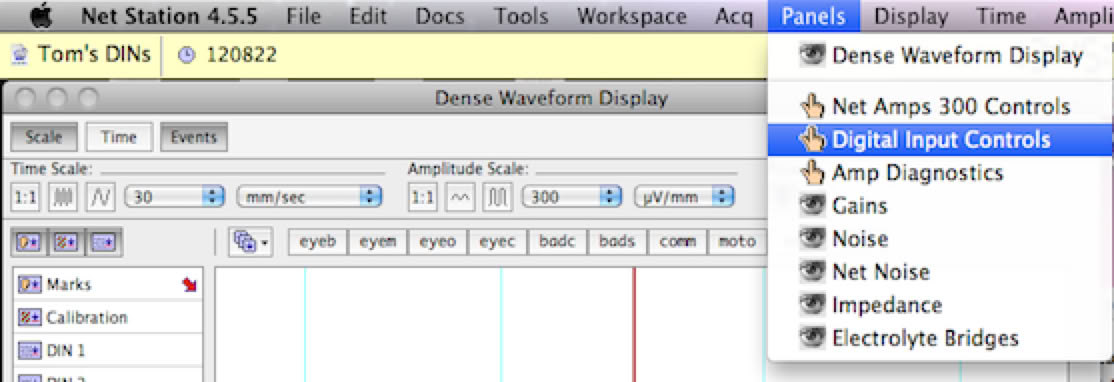Click the clock session 120822 label
Screen dimensions: 1114x382
227,55
